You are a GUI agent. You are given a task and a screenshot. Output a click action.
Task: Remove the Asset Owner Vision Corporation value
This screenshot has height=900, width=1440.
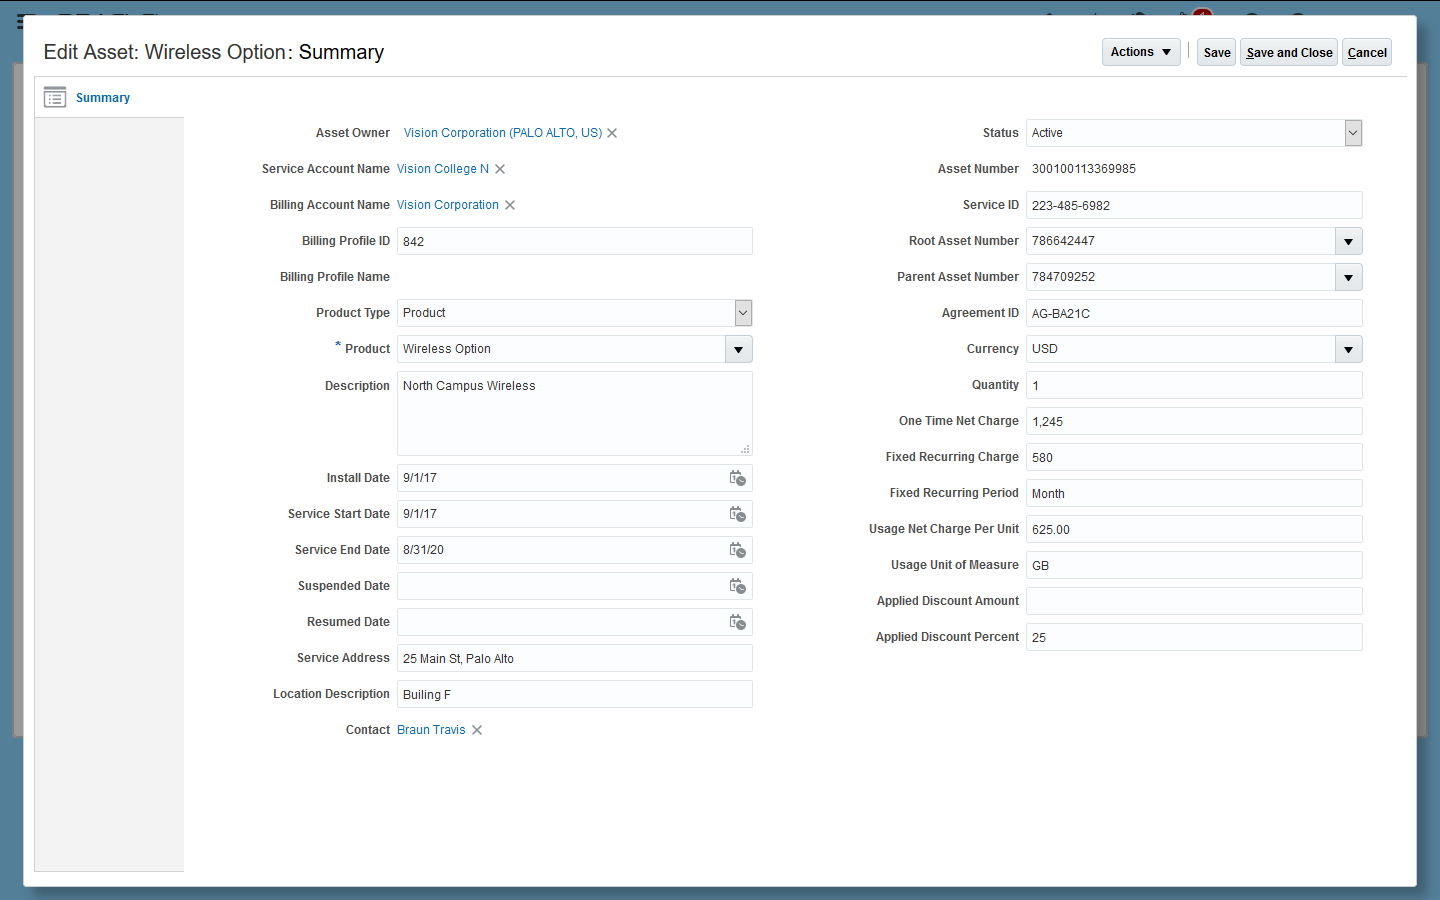[x=612, y=133]
